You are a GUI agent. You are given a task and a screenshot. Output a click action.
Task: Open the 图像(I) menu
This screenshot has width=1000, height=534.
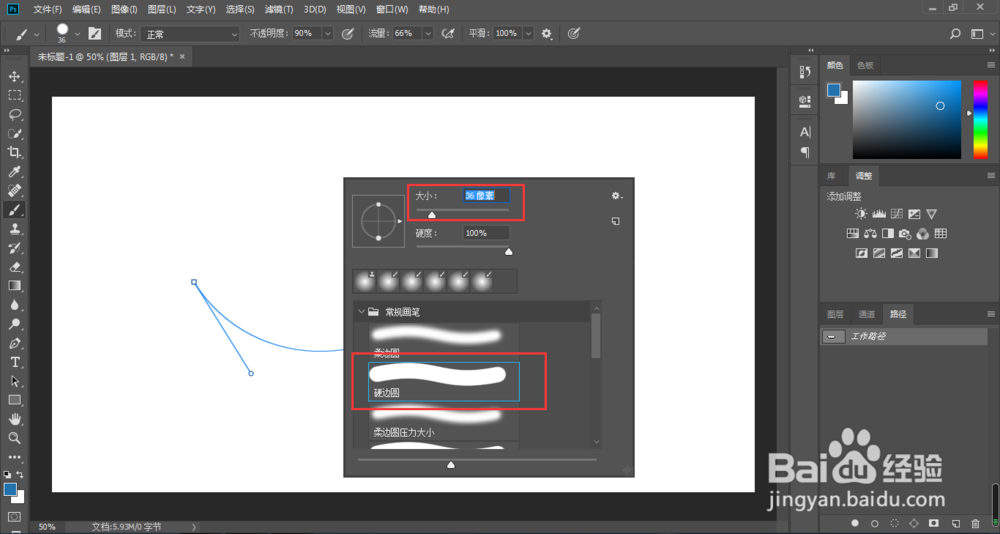124,10
